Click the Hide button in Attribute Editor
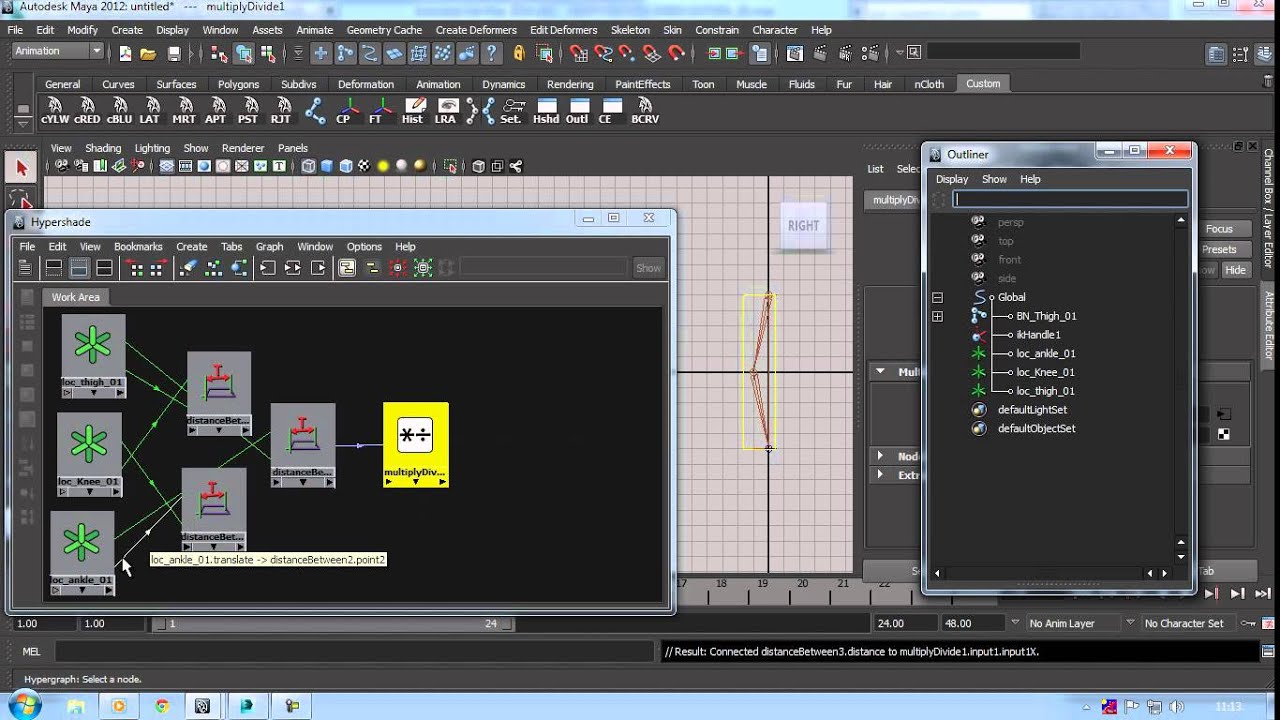The width and height of the screenshot is (1280, 720). pyautogui.click(x=1236, y=270)
